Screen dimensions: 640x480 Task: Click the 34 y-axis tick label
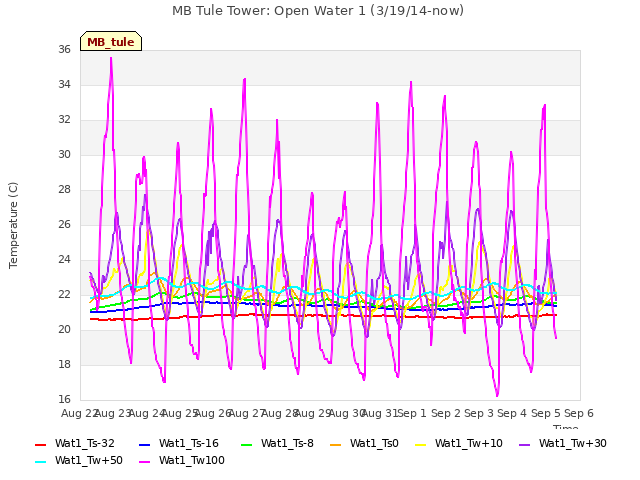(x=64, y=84)
